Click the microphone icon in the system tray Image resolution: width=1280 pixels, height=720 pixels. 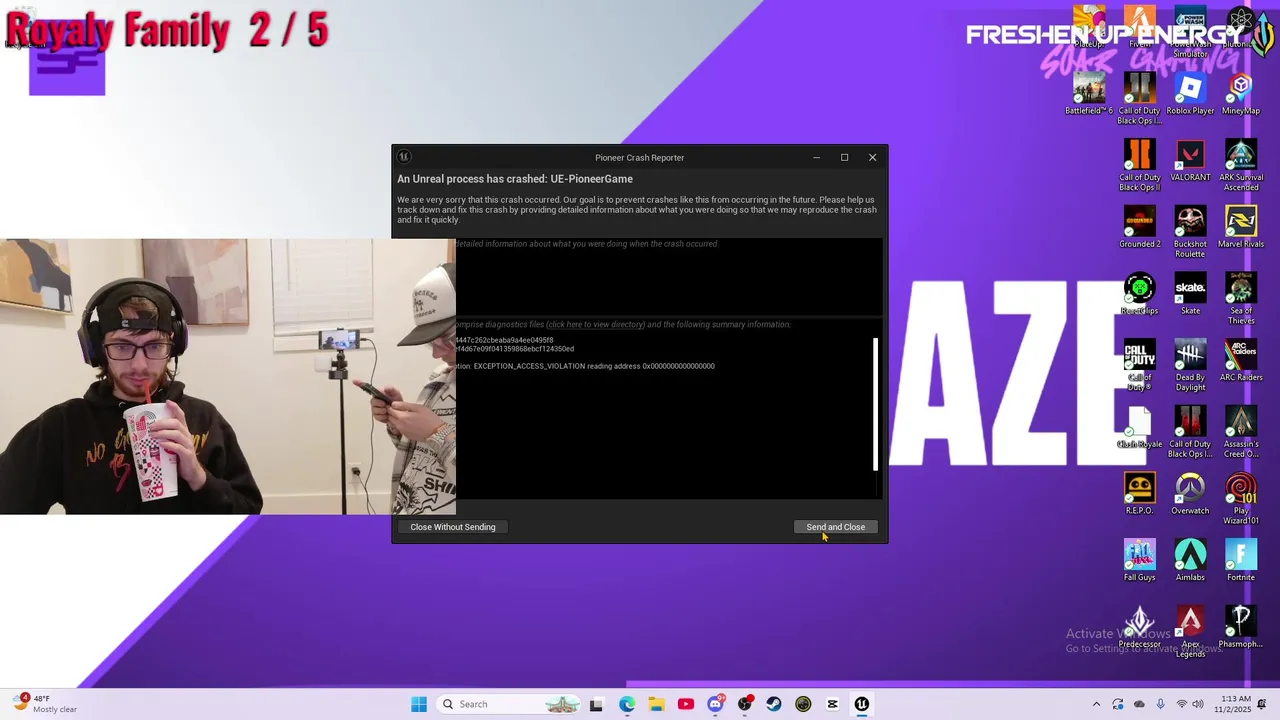pyautogui.click(x=1160, y=704)
